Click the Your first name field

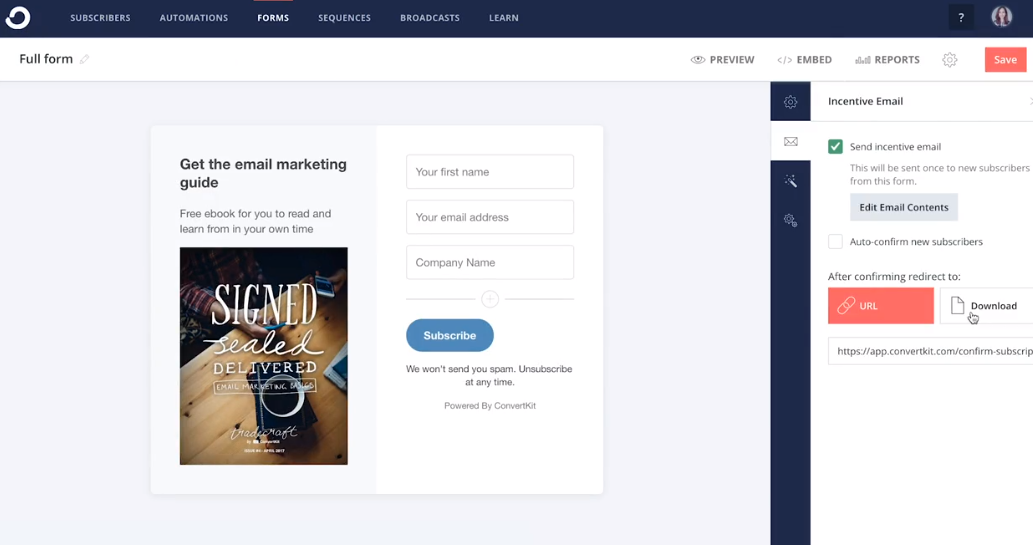pyautogui.click(x=489, y=172)
